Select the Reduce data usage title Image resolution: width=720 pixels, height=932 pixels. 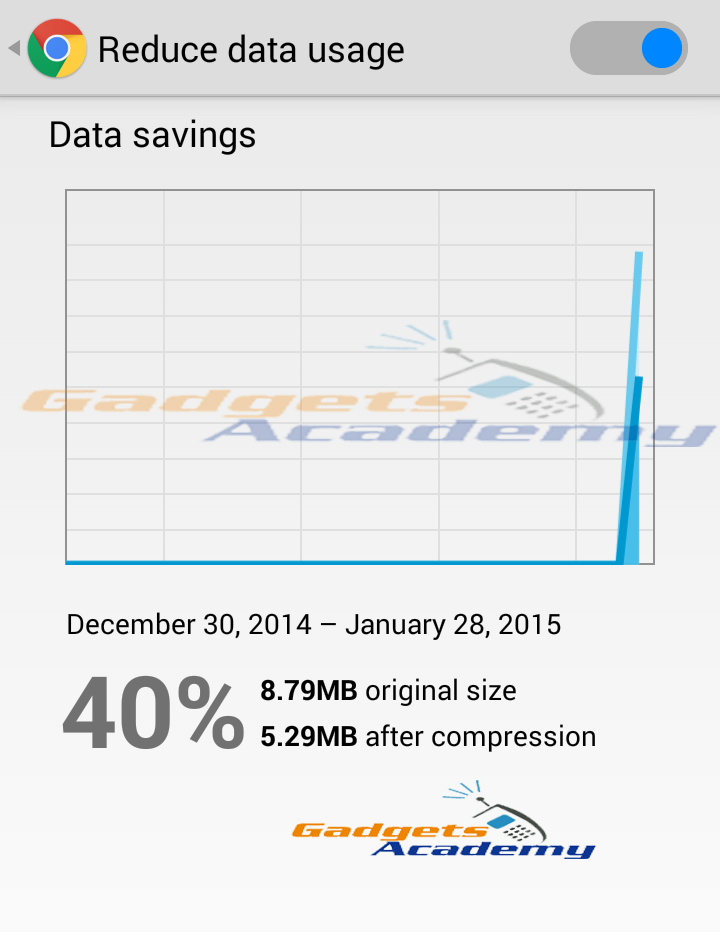click(x=251, y=50)
